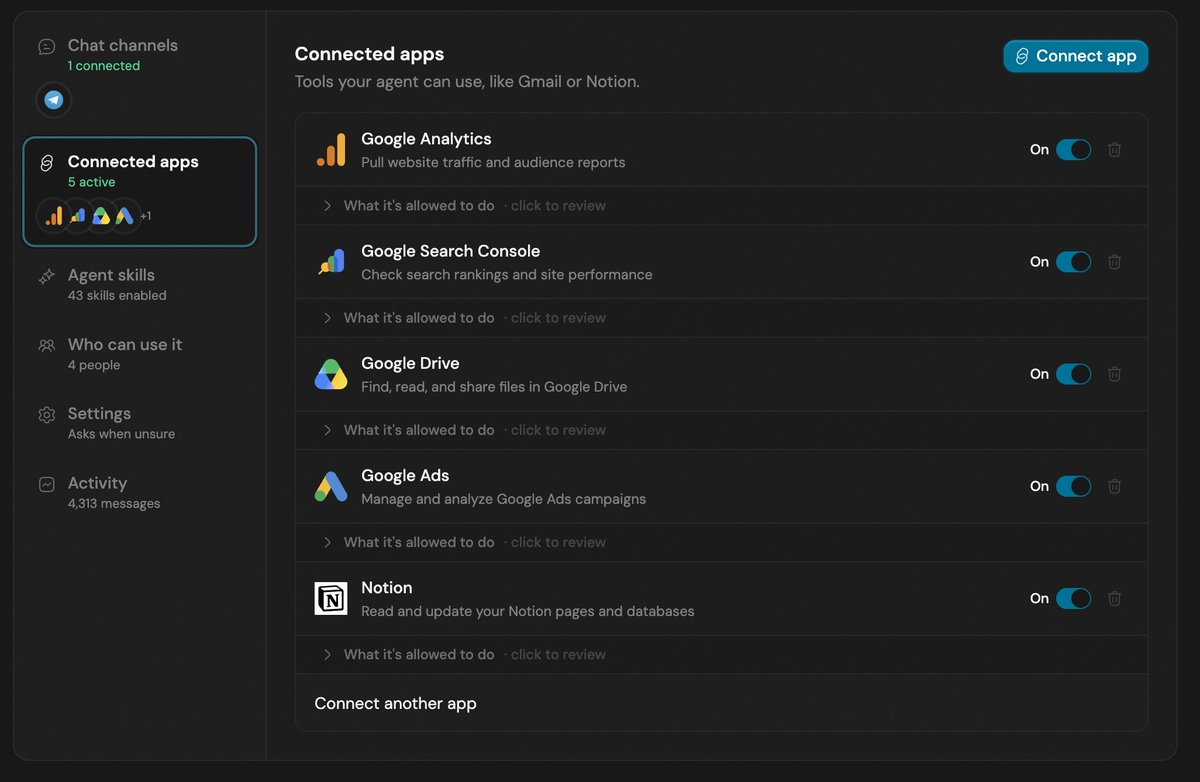Click the Who can use it people icon
Image resolution: width=1200 pixels, height=782 pixels.
click(x=47, y=346)
